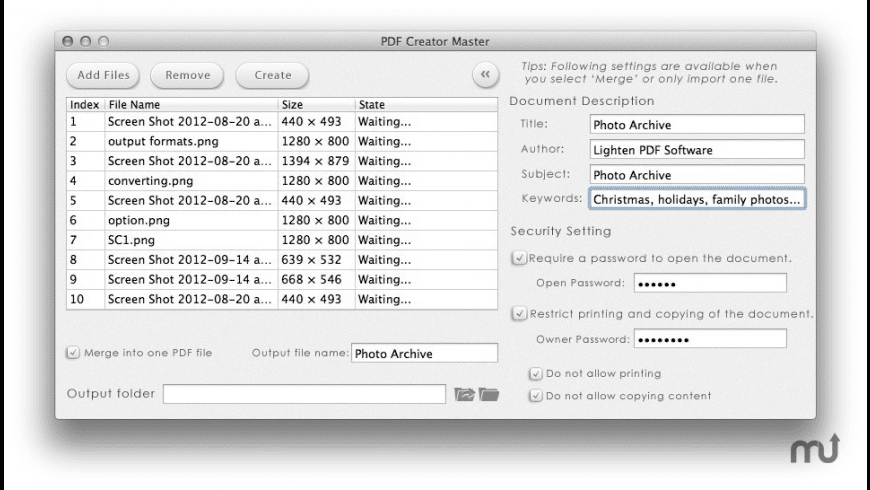870x490 pixels.
Task: Sort by File Name column header
Action: tap(191, 104)
